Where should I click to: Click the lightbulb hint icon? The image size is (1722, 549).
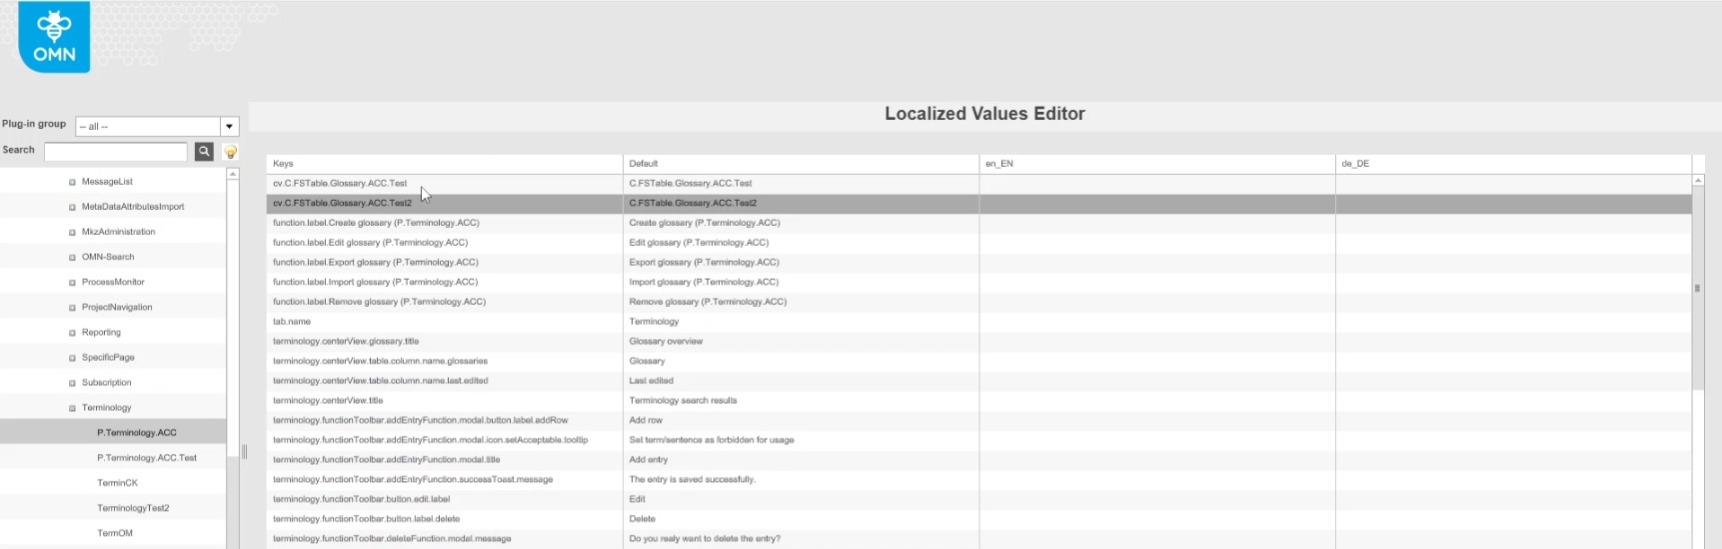click(x=231, y=152)
